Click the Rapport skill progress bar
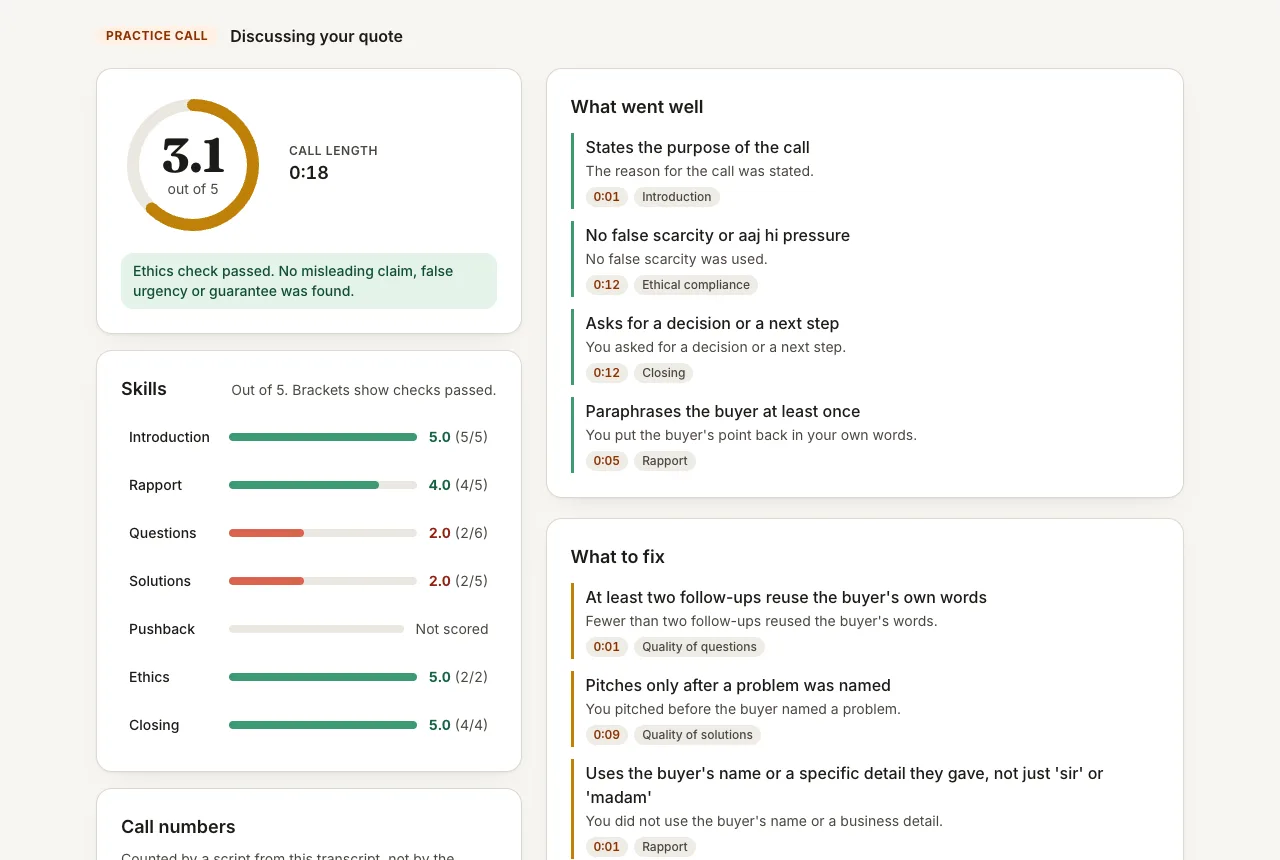 323,485
